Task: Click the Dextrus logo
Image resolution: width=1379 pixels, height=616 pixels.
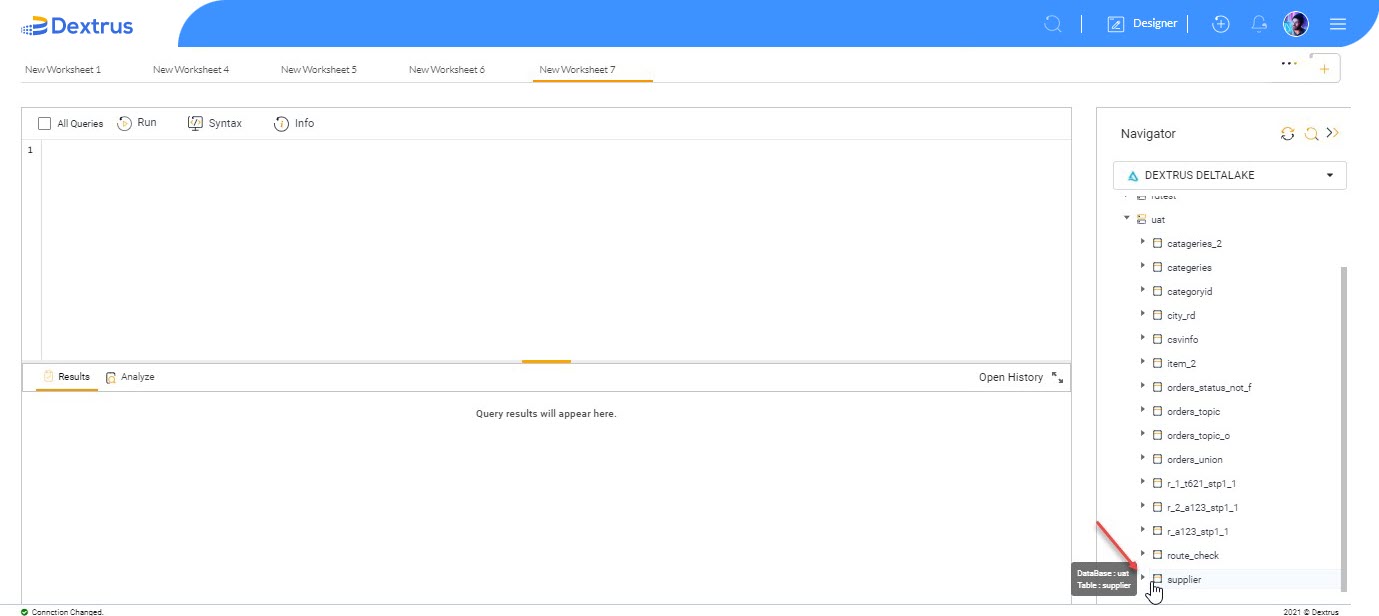Action: [x=76, y=26]
